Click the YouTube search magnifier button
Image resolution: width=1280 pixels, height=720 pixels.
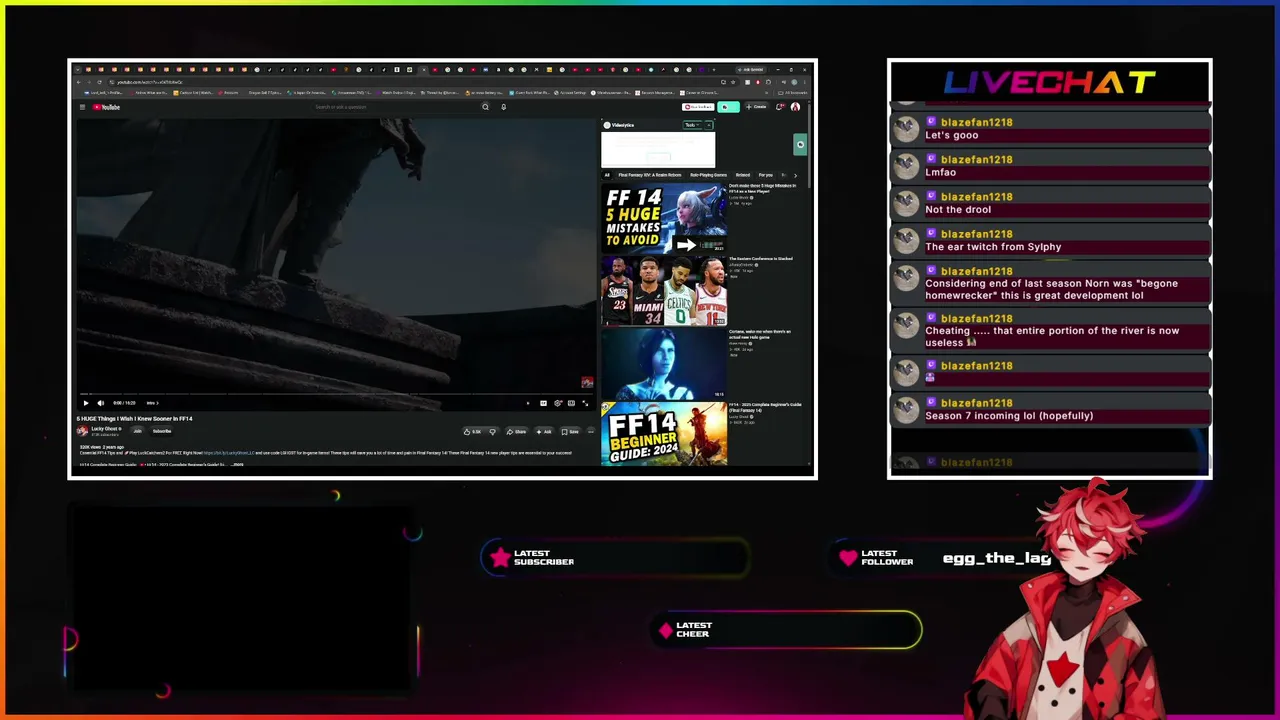tap(485, 107)
